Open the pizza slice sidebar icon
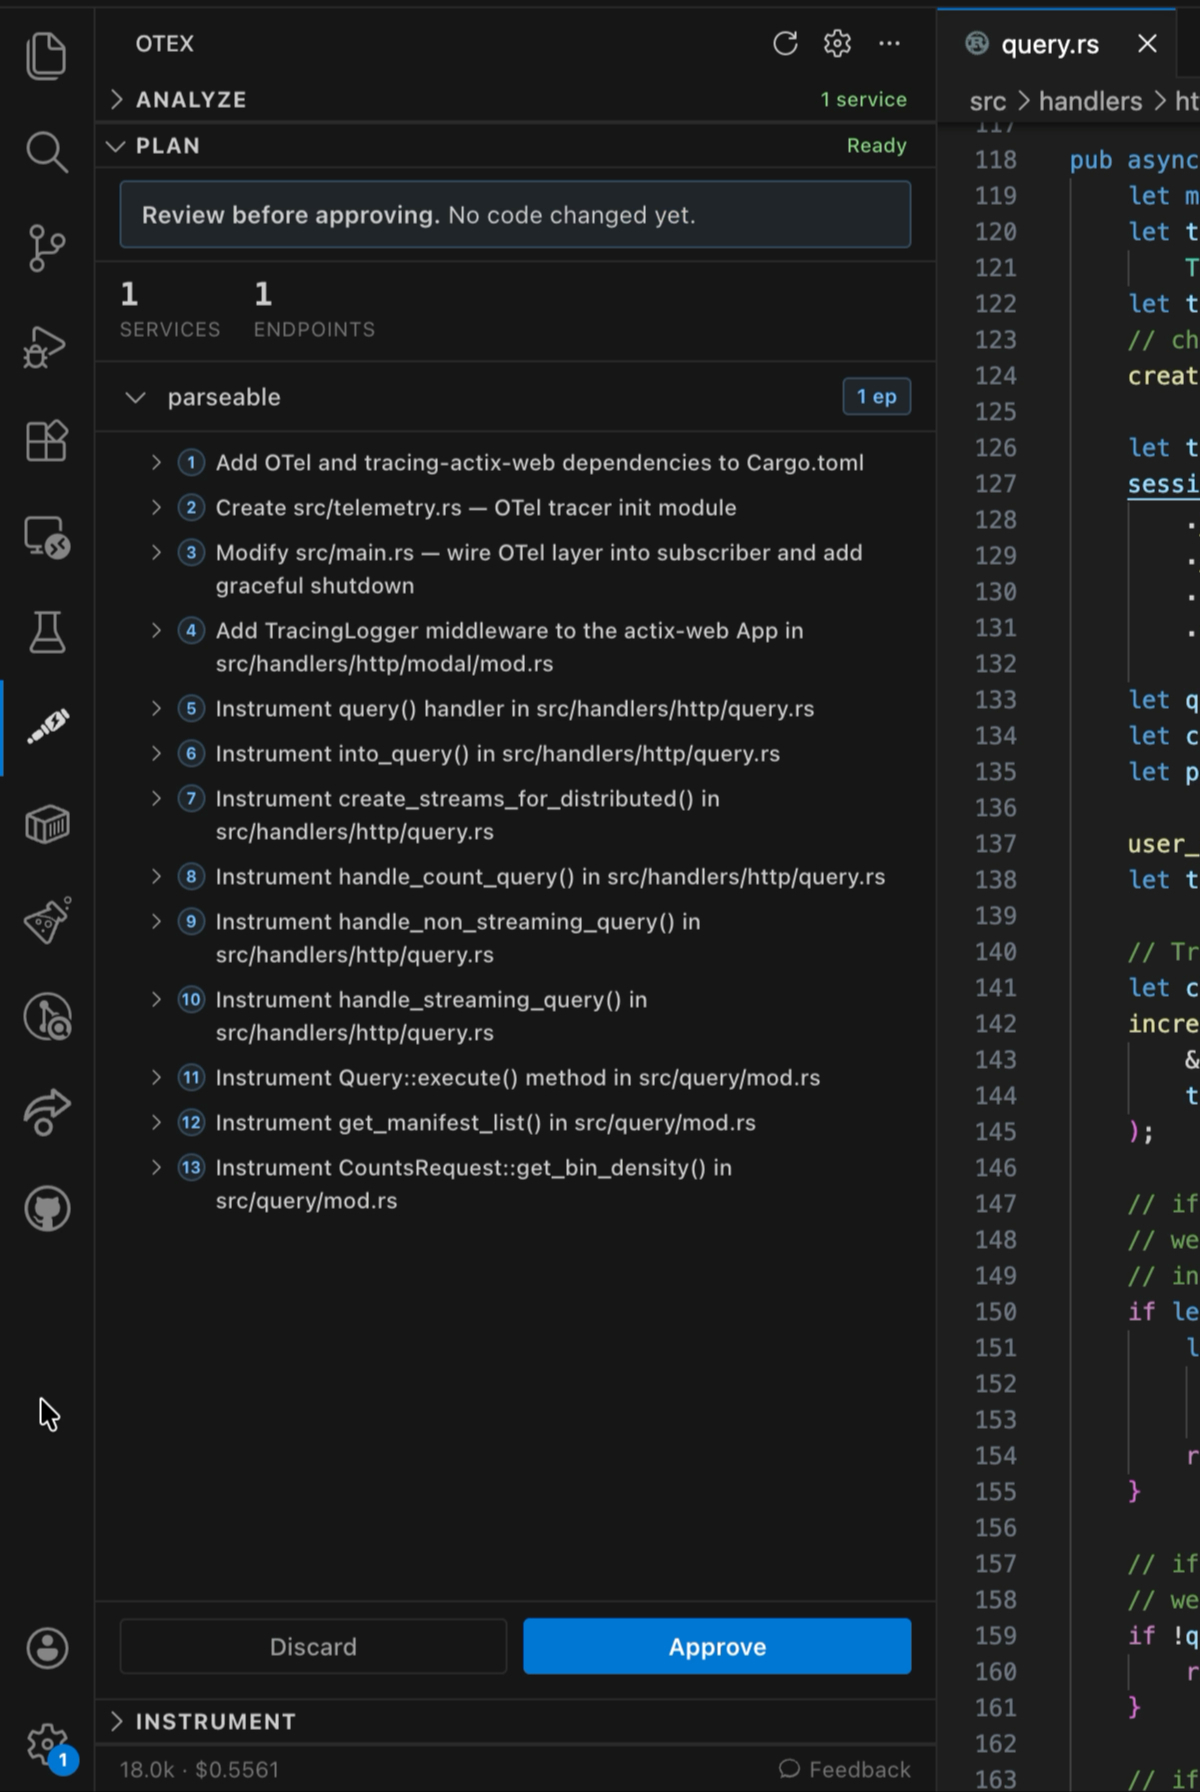1200x1792 pixels. [46, 920]
